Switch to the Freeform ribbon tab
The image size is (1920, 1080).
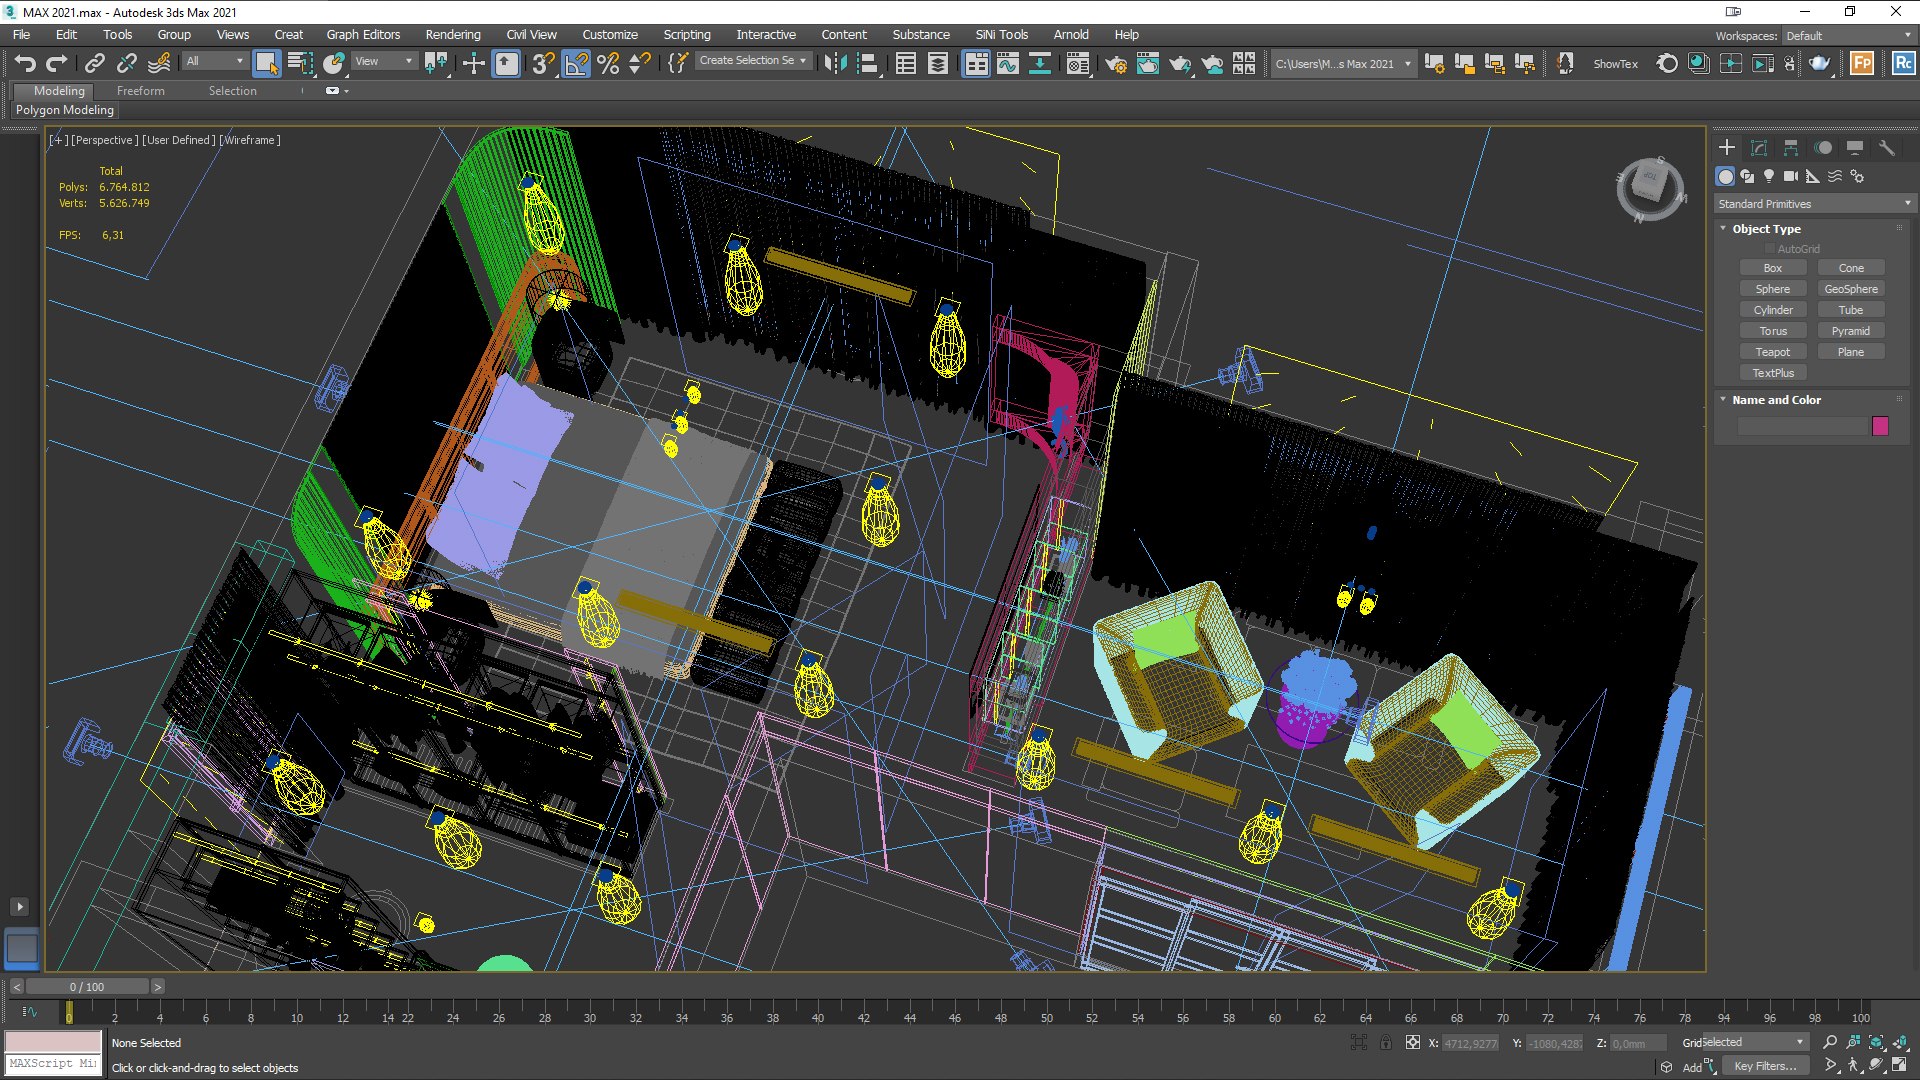140,91
